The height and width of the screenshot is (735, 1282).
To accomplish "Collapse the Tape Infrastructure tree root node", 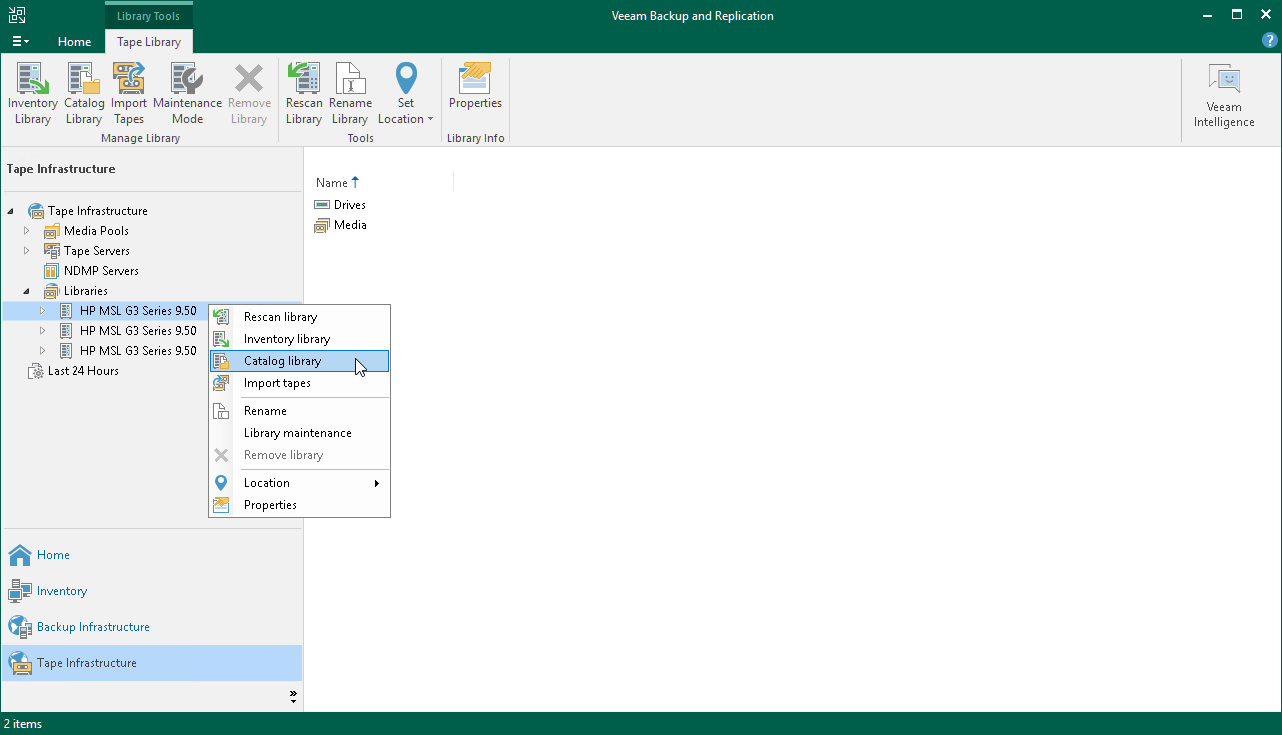I will click(11, 211).
